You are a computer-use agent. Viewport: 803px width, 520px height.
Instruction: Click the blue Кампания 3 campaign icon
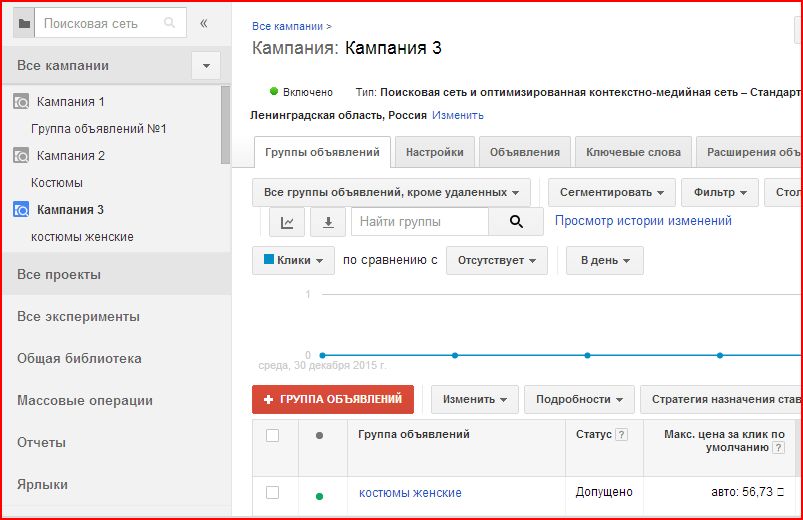(x=21, y=210)
